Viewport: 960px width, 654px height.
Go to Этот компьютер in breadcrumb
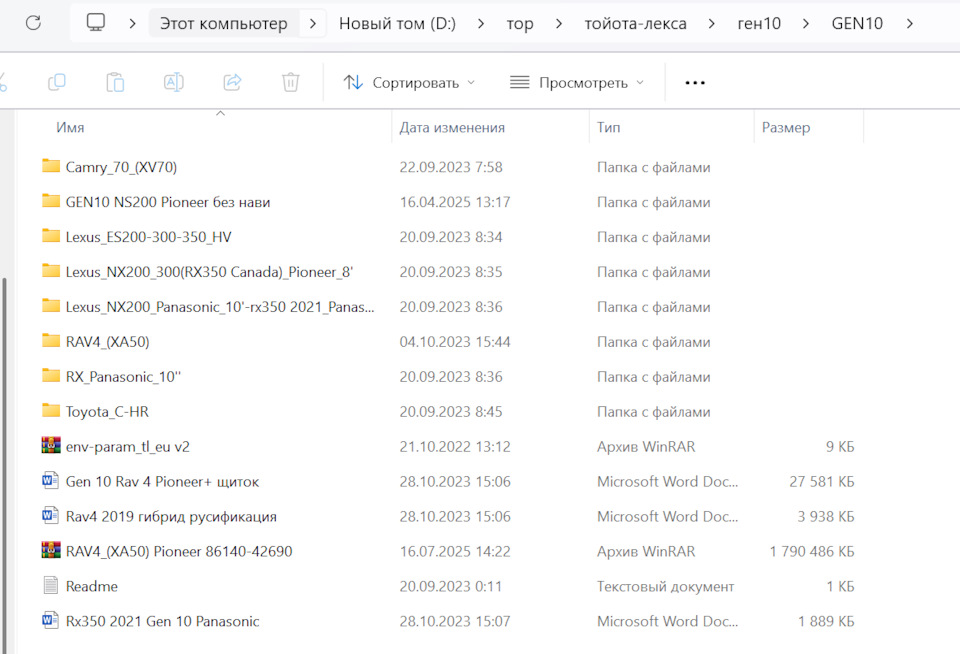tap(223, 24)
